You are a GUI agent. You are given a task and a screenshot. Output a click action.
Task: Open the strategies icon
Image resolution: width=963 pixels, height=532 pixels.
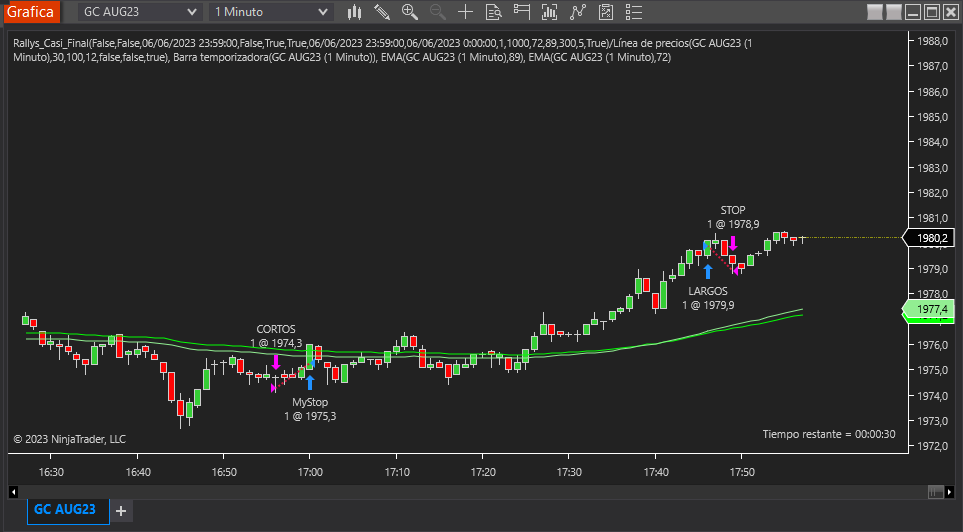606,12
